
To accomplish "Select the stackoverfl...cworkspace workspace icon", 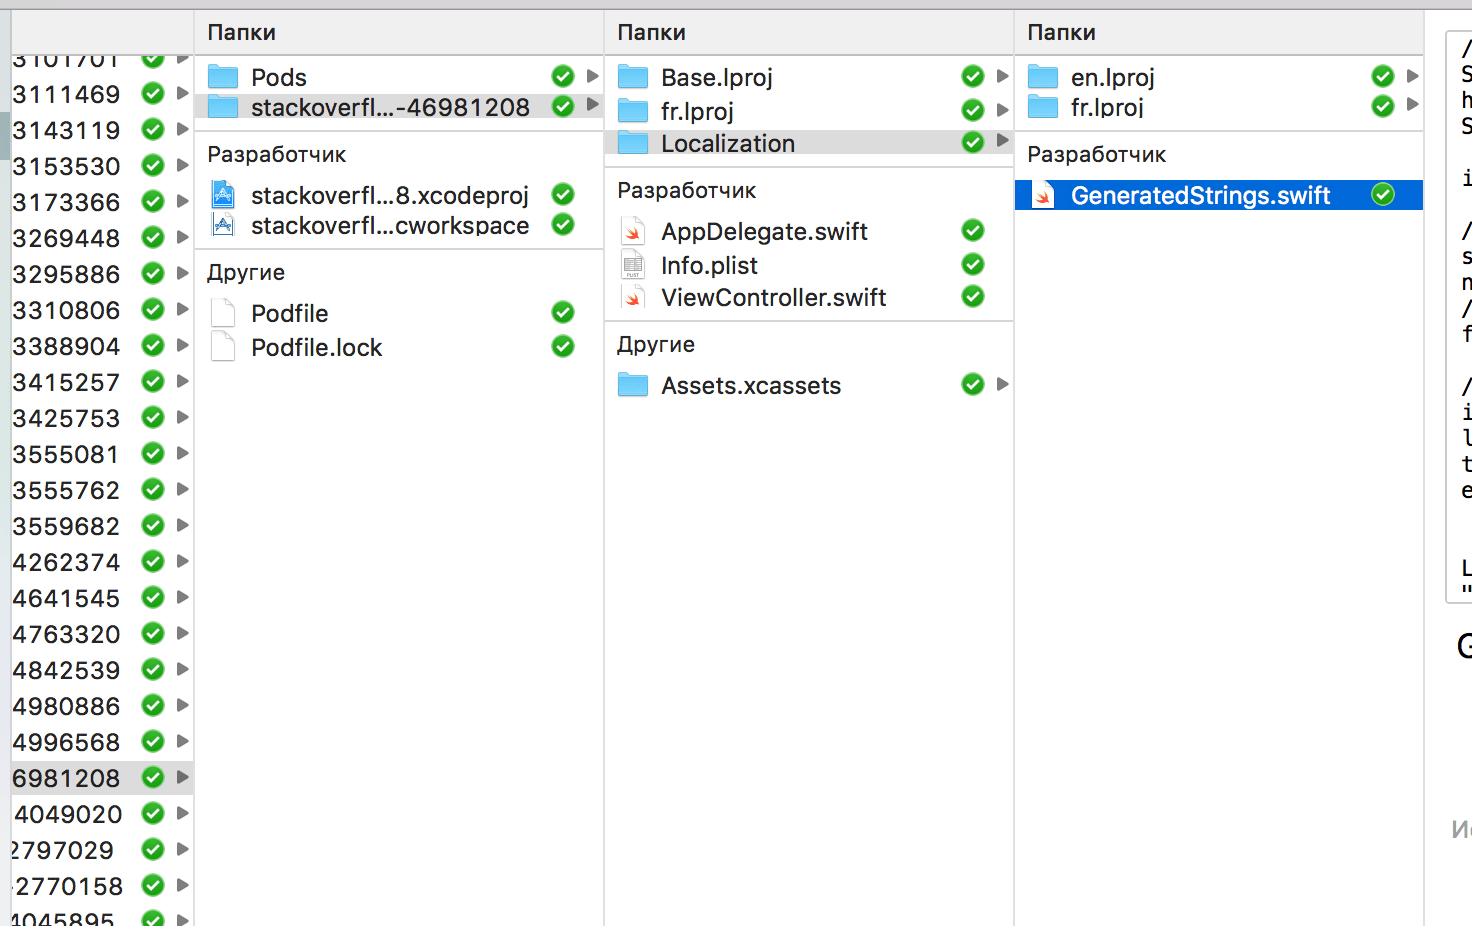I will 222,226.
